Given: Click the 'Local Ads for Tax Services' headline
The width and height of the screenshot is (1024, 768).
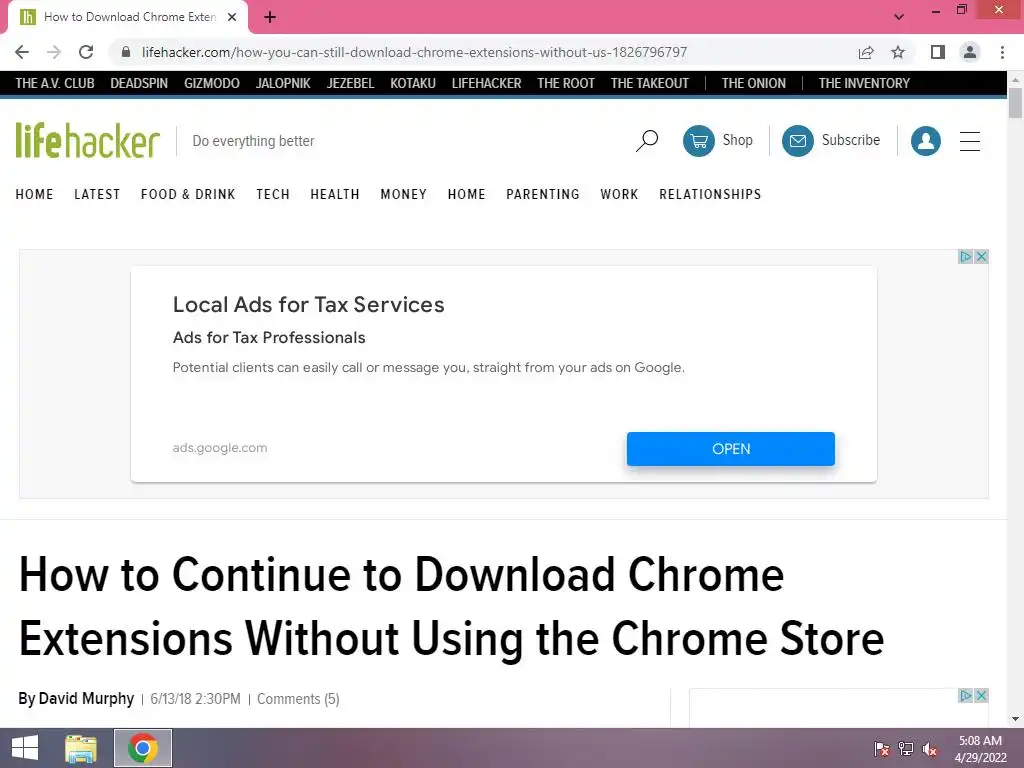Looking at the screenshot, I should click(x=308, y=304).
